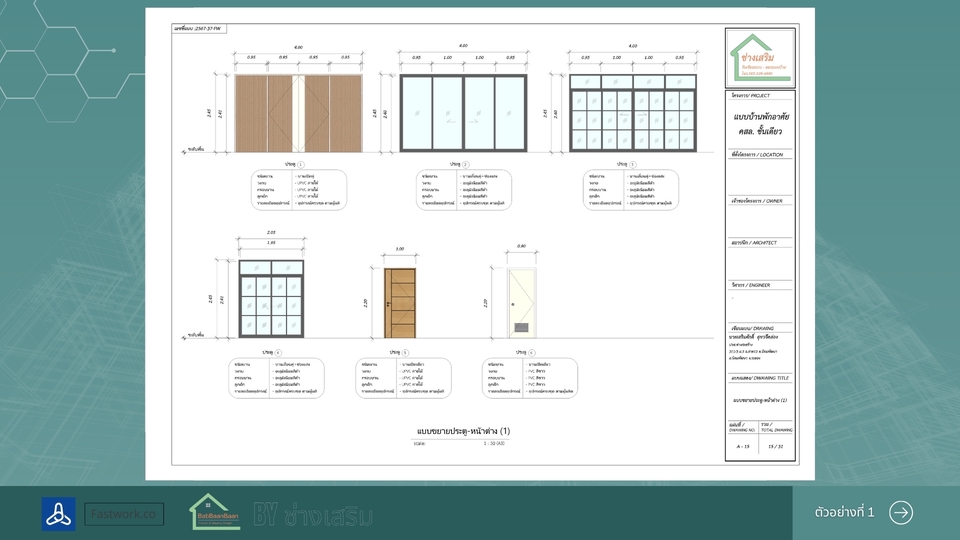Click the Fastwork.co text box
Screen dimensions: 960x540
[x=124, y=514]
